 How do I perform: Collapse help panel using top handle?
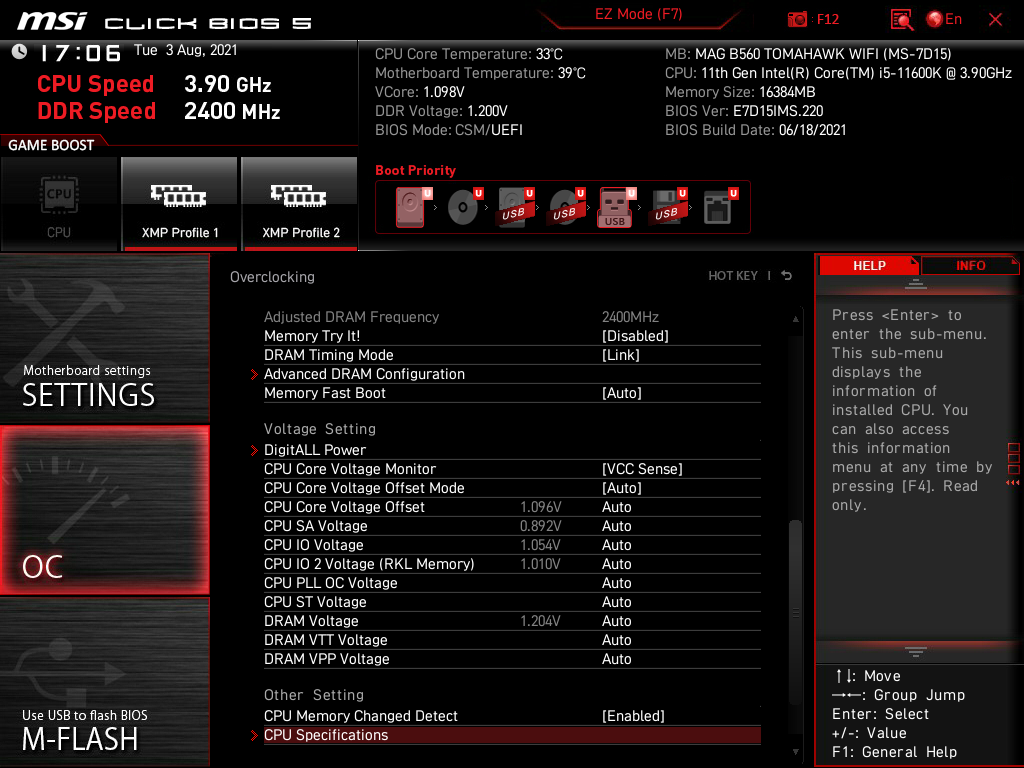coord(916,284)
